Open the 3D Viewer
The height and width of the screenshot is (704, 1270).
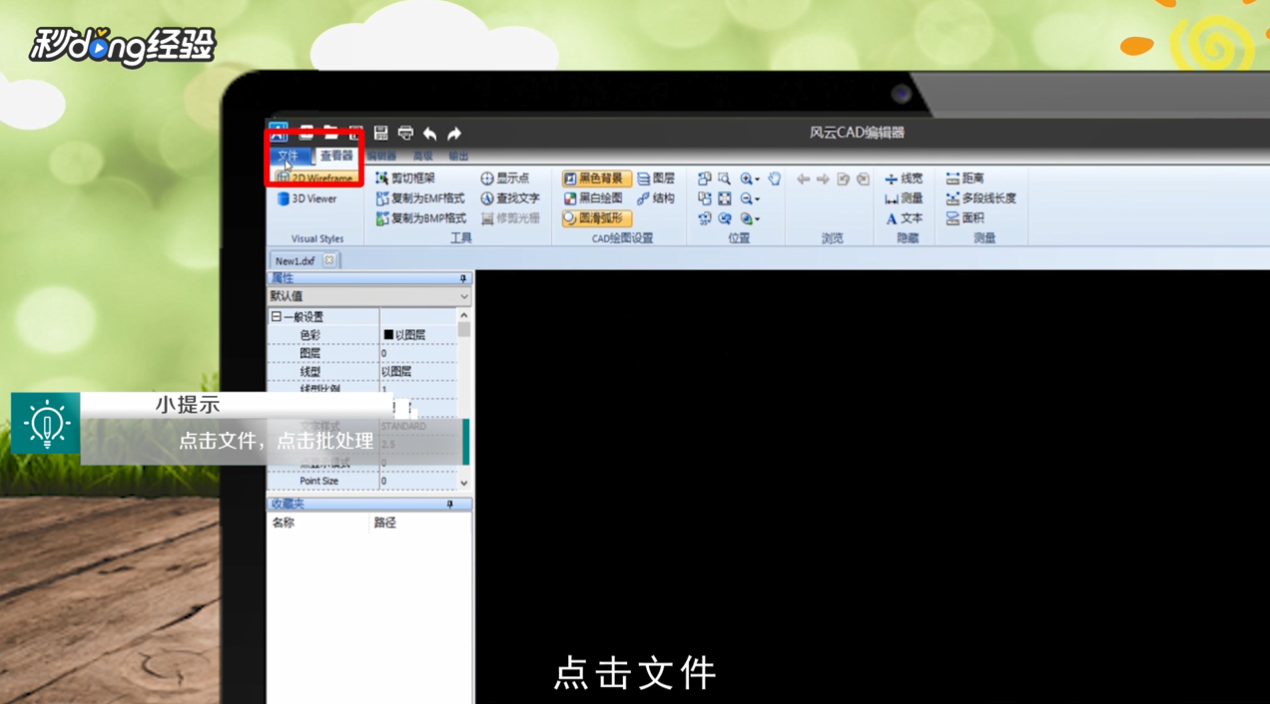coord(307,199)
